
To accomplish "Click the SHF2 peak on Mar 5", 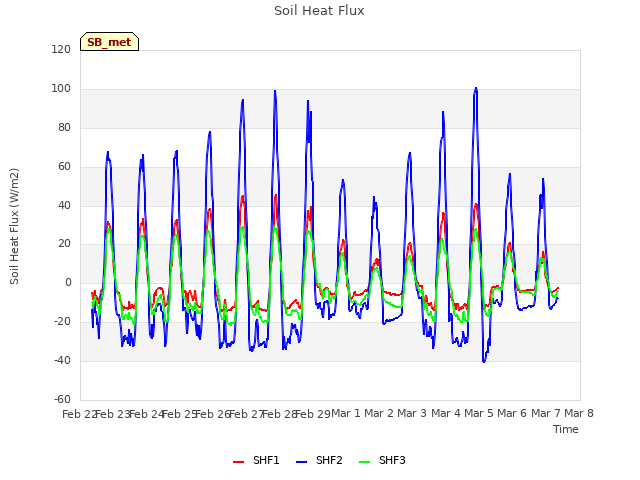I will [x=476, y=88].
